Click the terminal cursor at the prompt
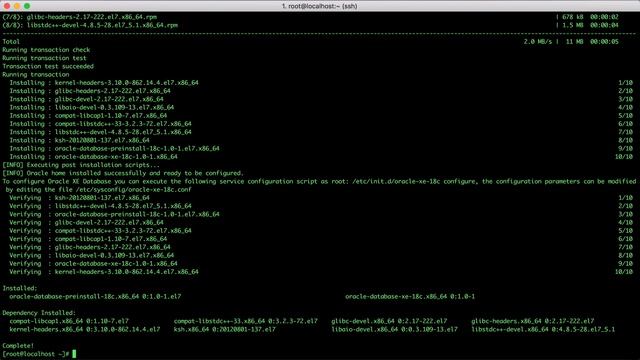The height and width of the screenshot is (360, 640). pos(74,354)
